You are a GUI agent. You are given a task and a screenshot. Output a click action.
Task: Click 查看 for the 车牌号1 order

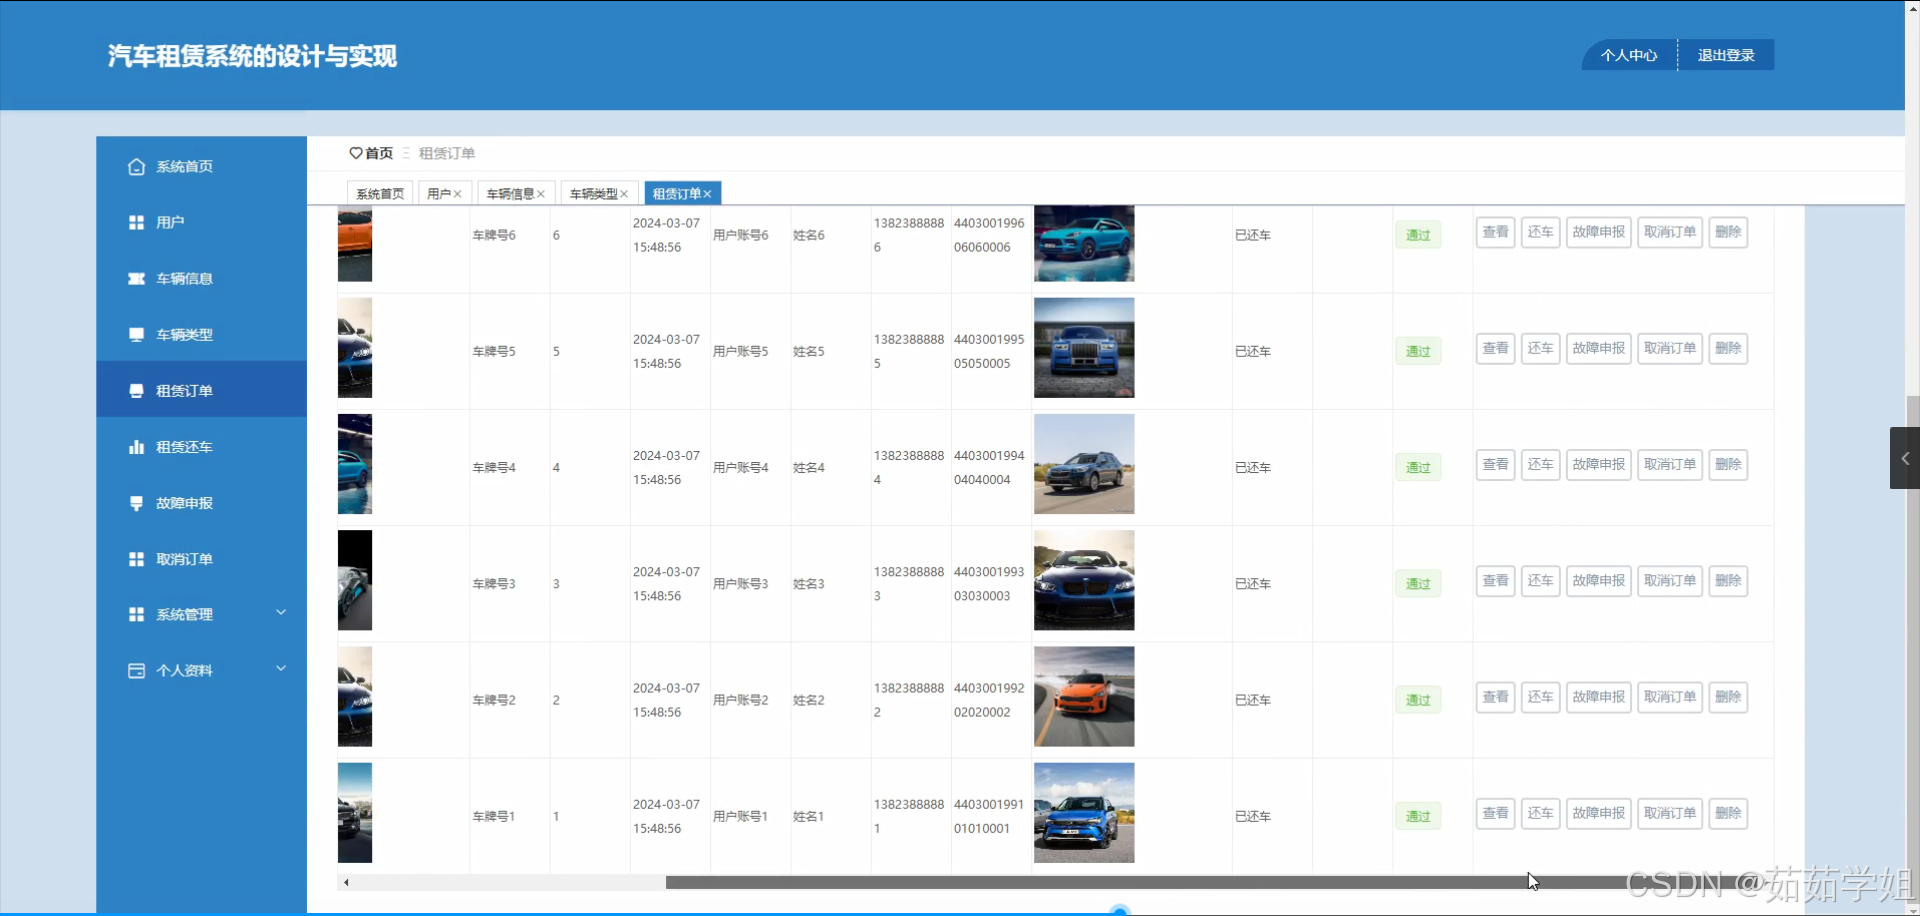1495,813
